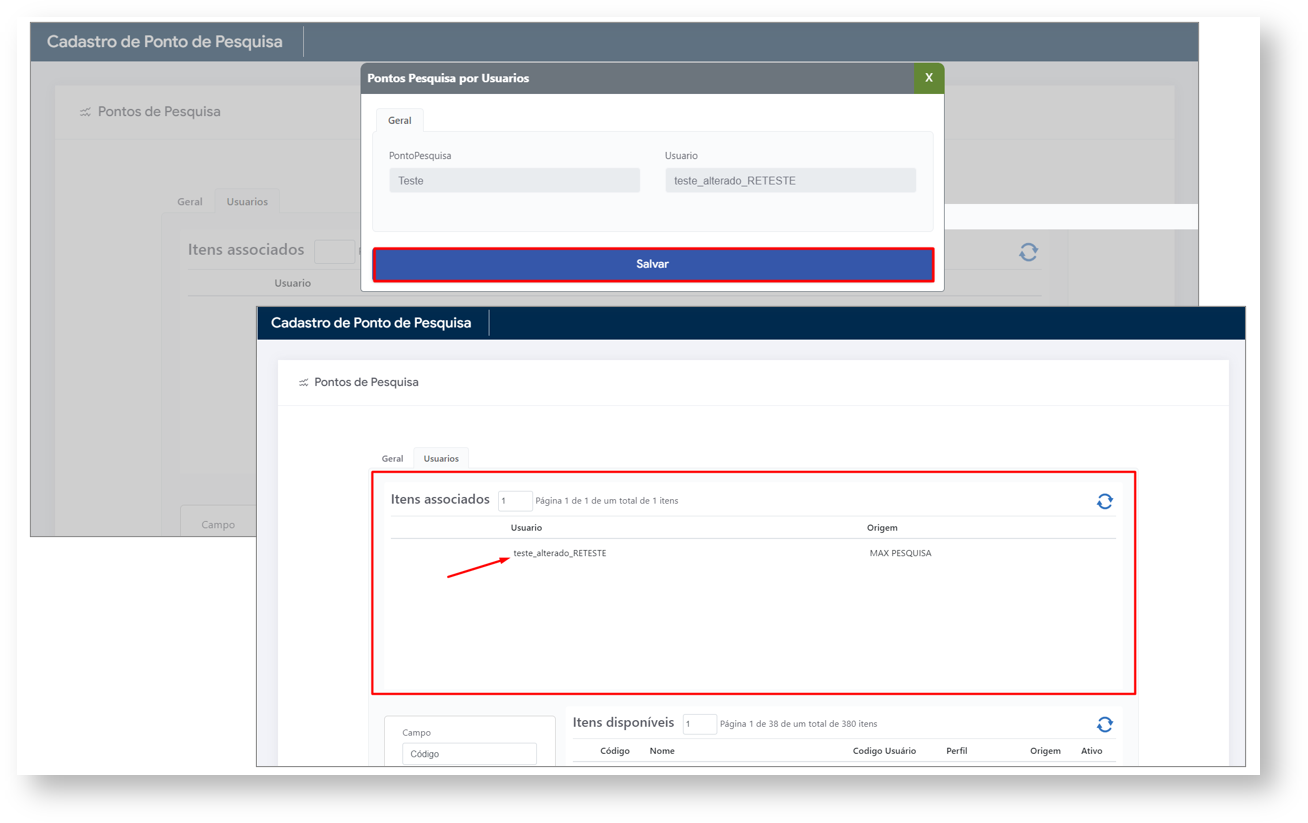Select the teste_alterado_RETESTE row in Itens associados
Image resolution: width=1308 pixels, height=823 pixels.
tap(753, 553)
